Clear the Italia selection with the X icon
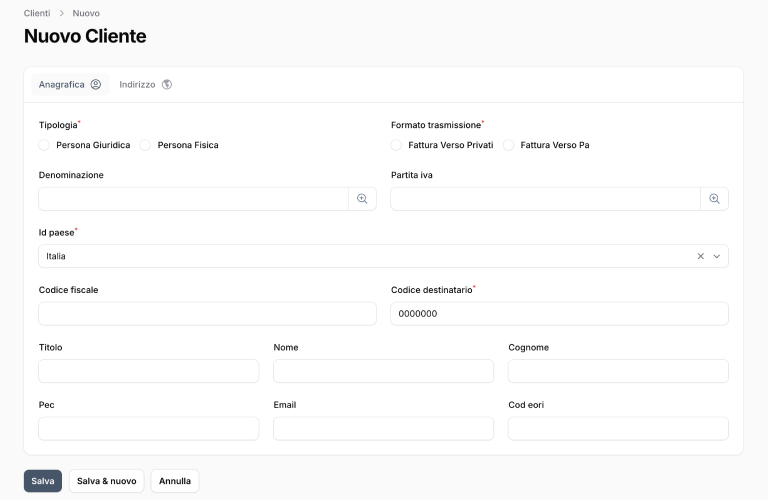This screenshot has width=768, height=500. pyautogui.click(x=700, y=256)
